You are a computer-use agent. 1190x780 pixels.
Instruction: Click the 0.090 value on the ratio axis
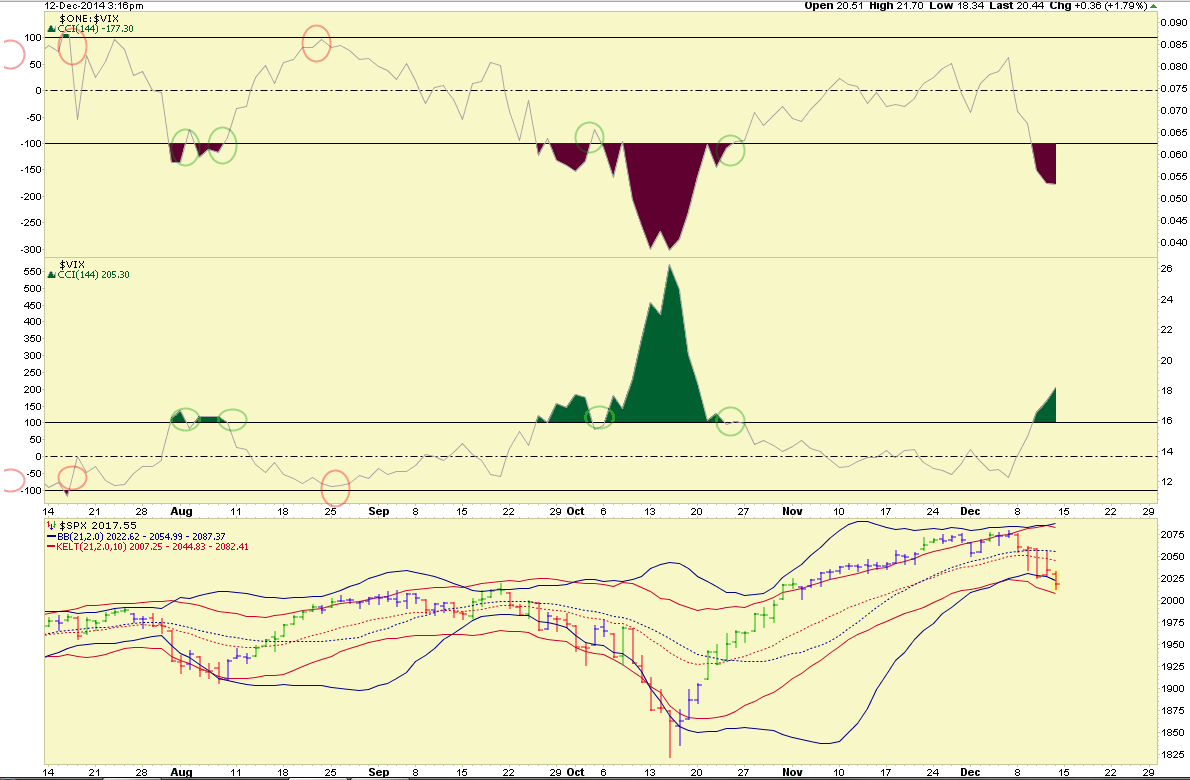1173,23
